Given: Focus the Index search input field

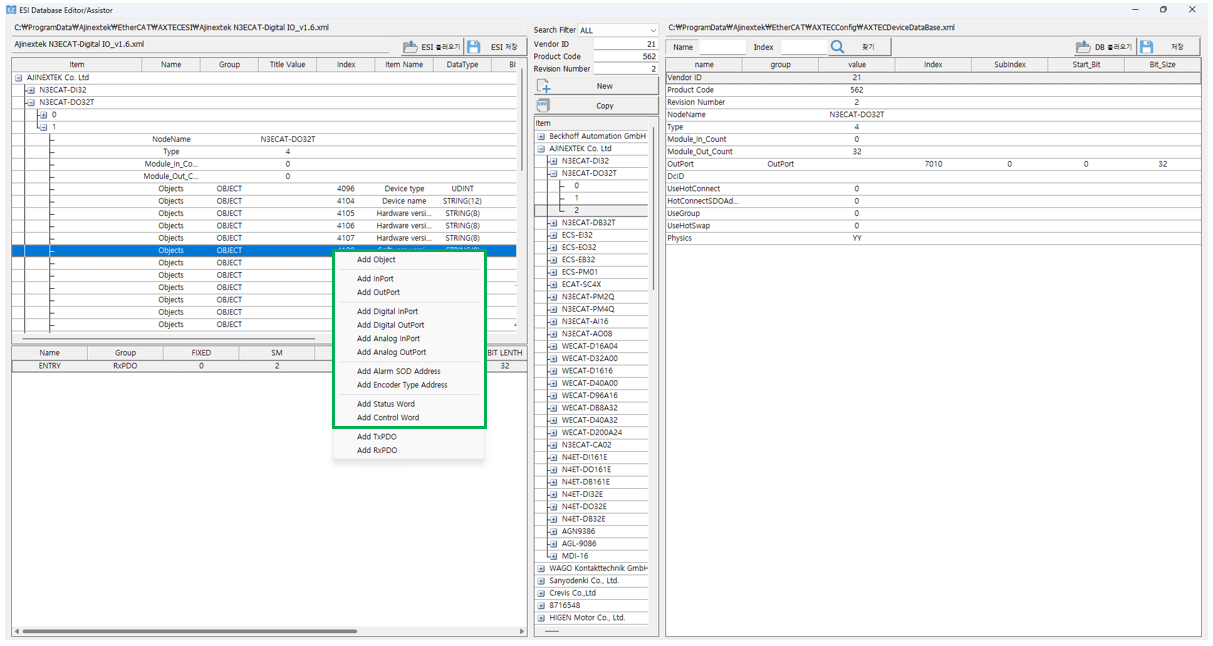Looking at the screenshot, I should coord(804,47).
